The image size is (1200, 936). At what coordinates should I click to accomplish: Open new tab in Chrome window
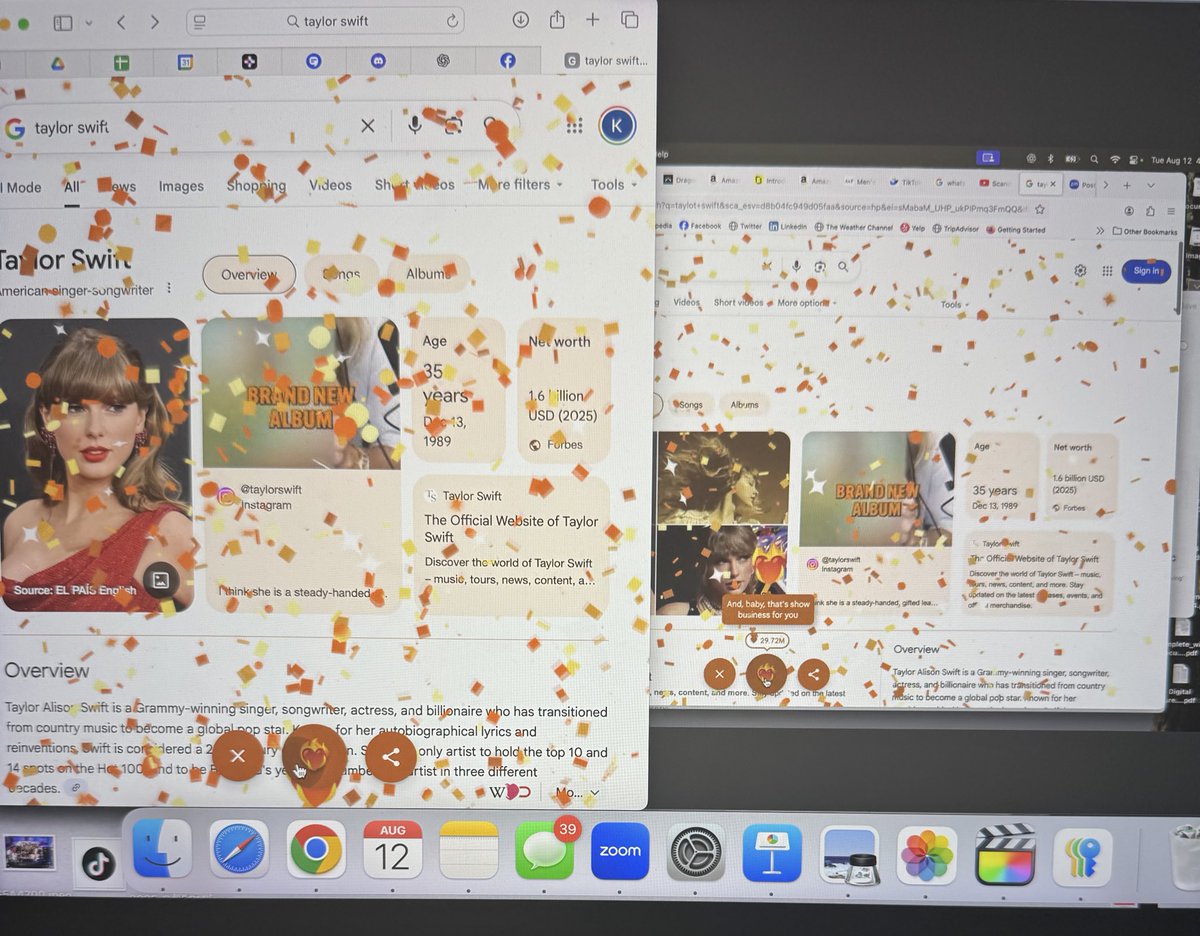(x=1126, y=185)
